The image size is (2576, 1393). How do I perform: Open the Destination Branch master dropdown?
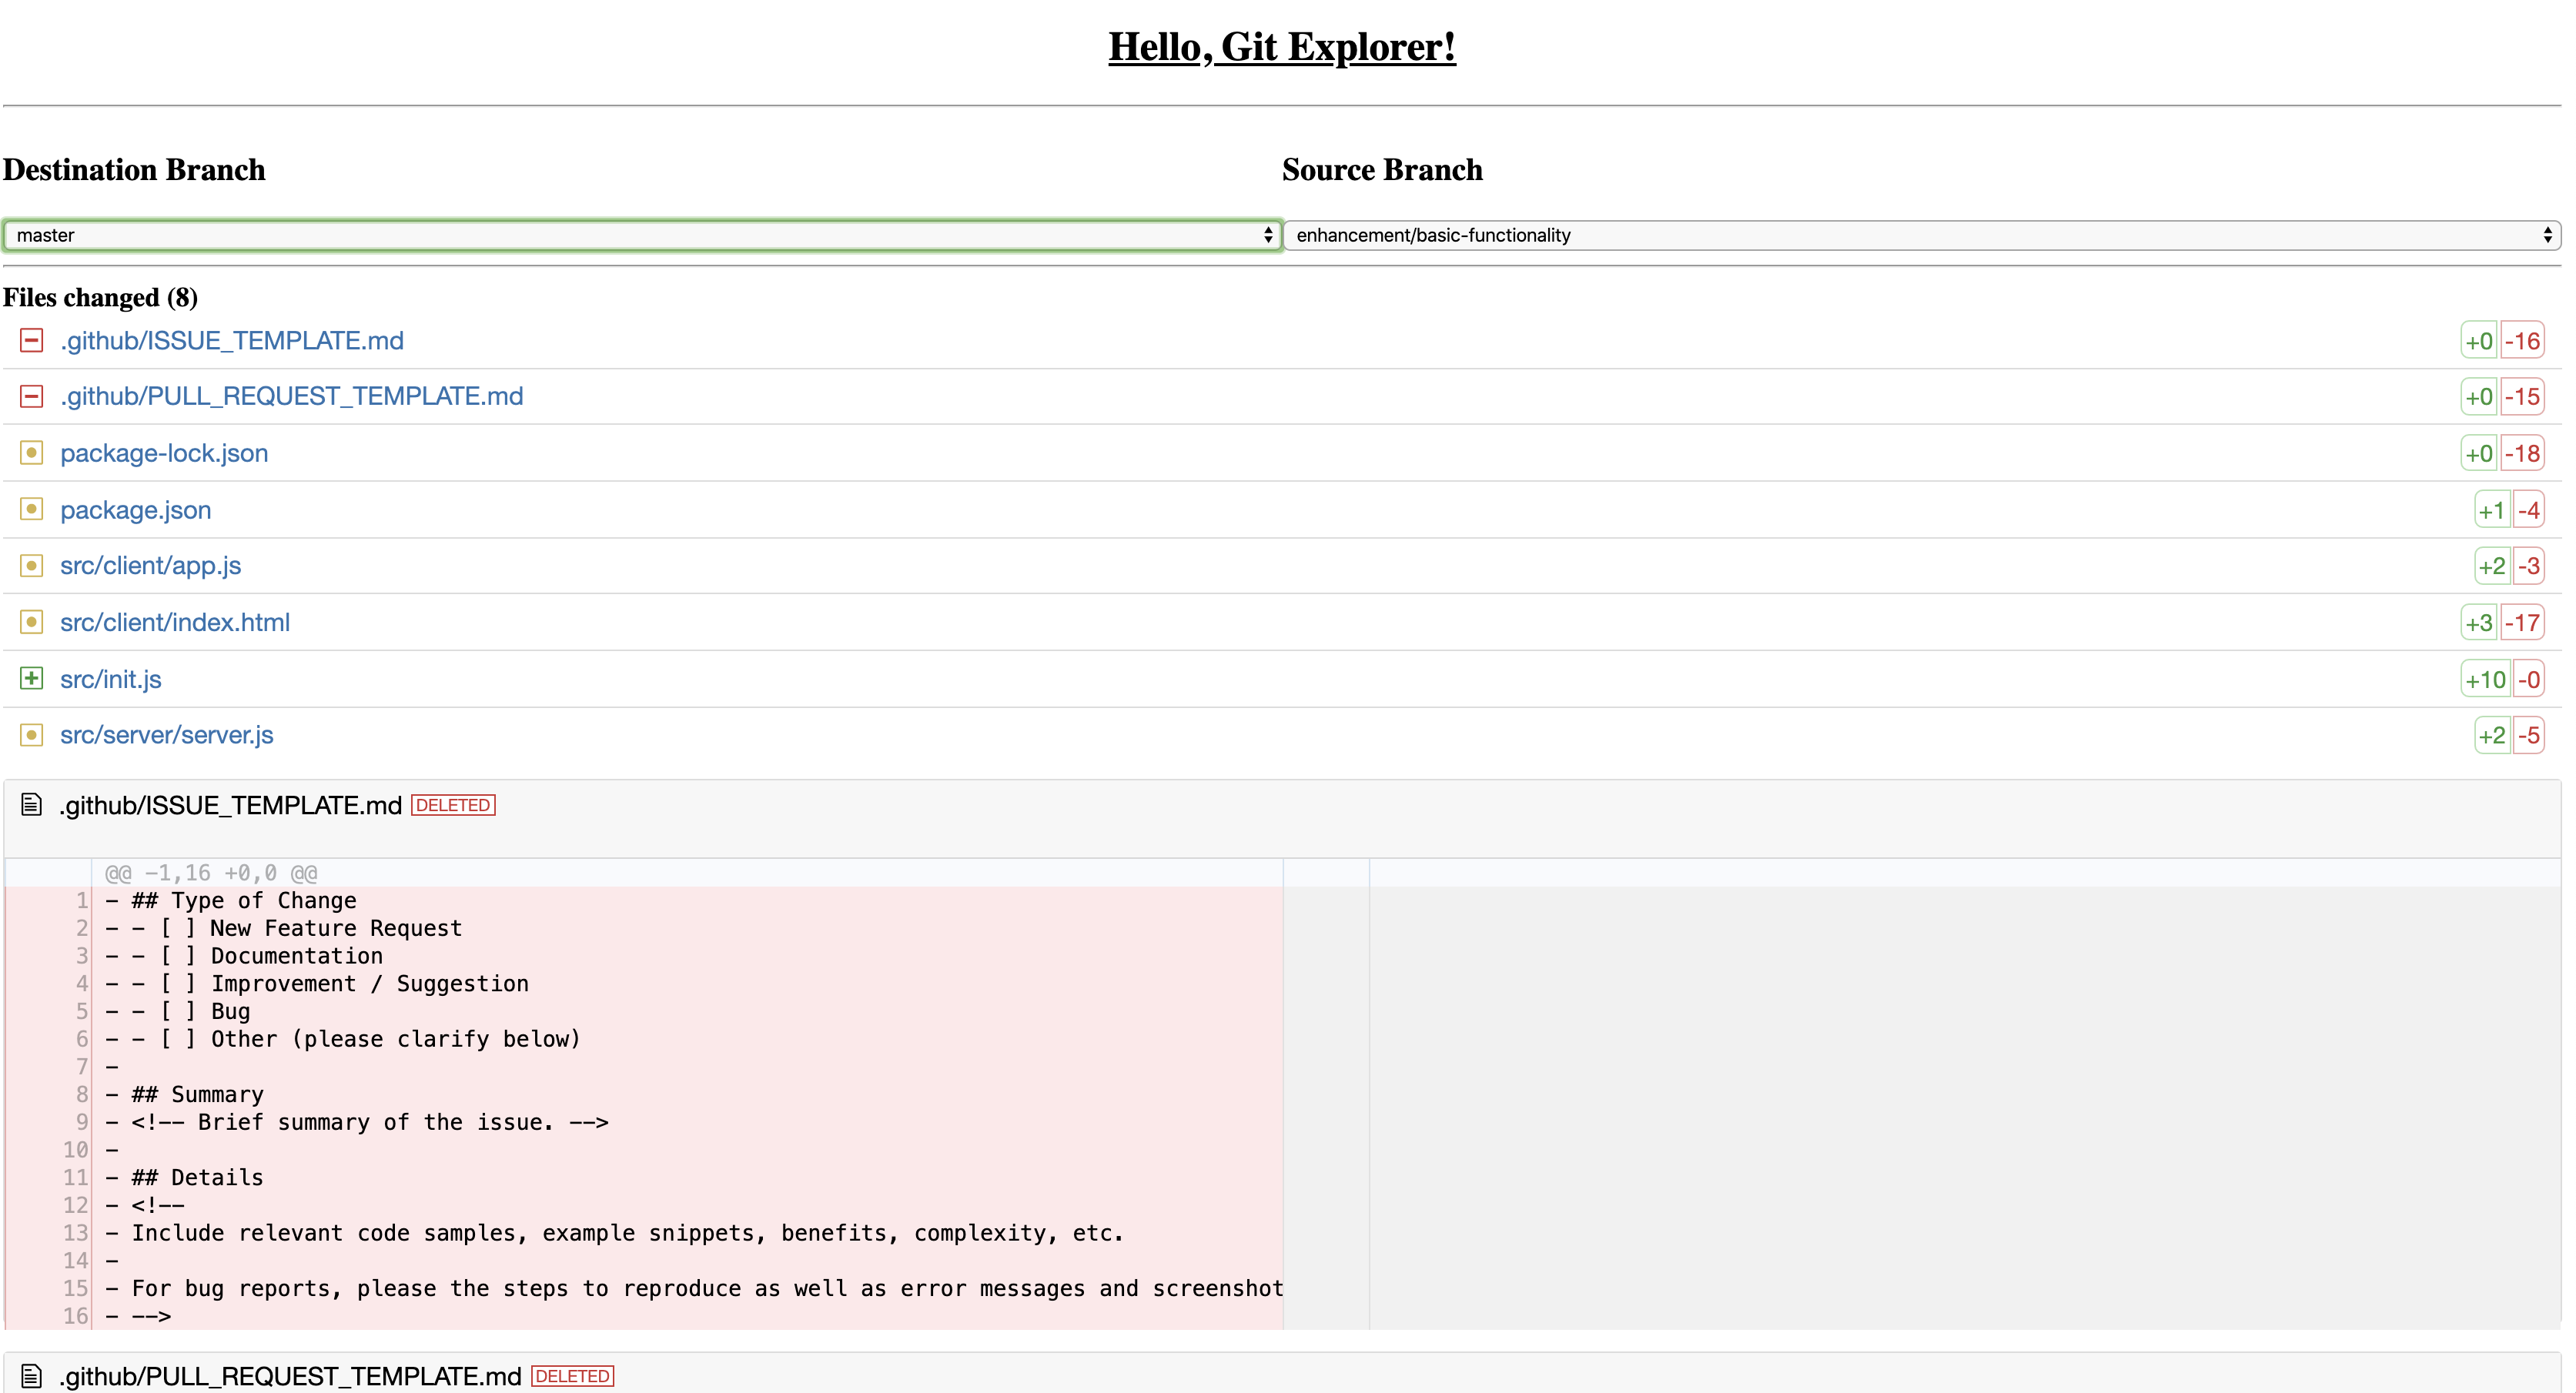tap(641, 235)
